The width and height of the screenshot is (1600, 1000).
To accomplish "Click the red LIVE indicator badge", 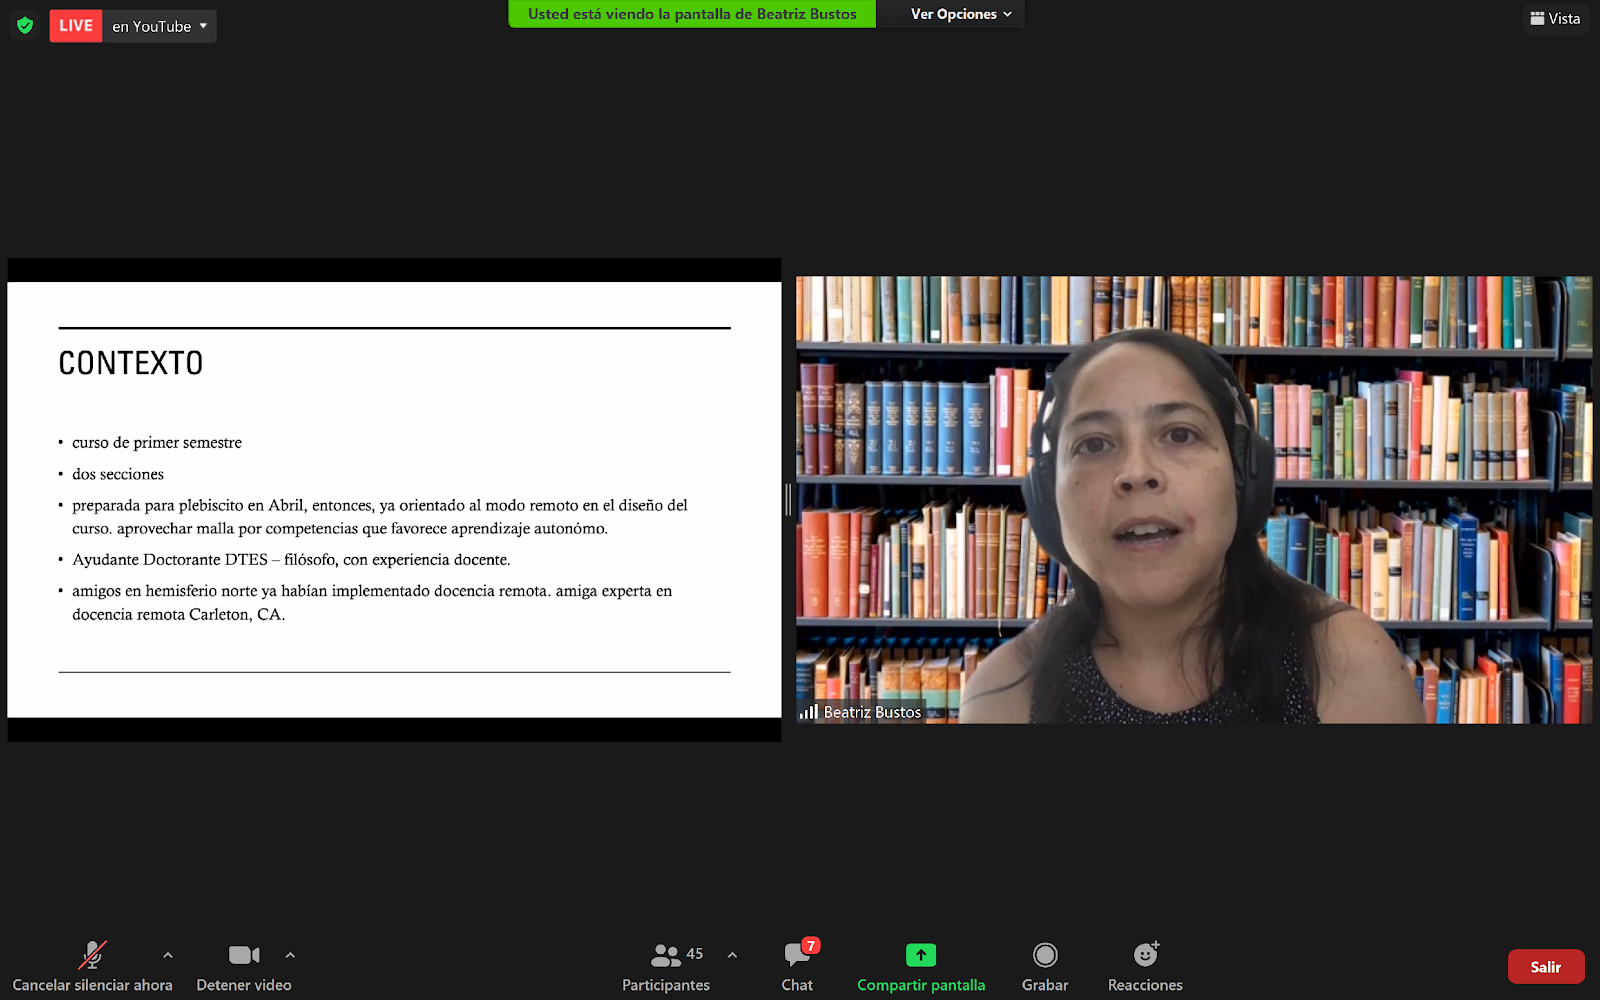I will 76,26.
